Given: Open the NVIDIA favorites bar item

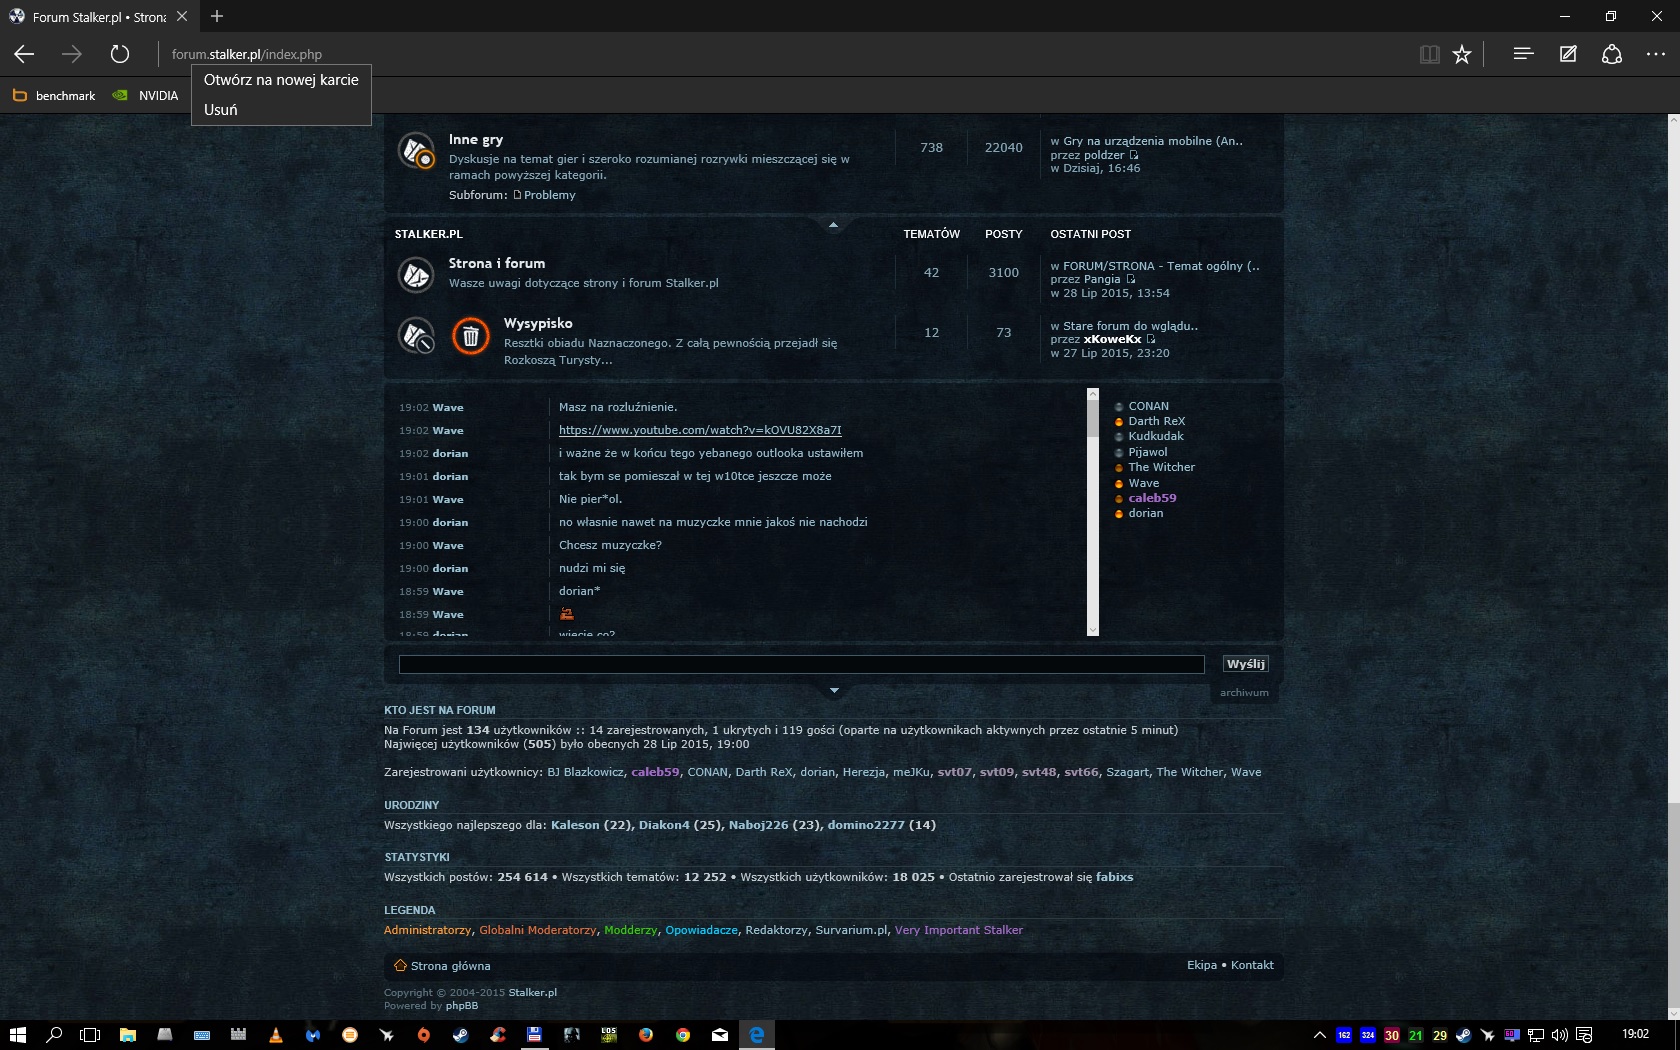Looking at the screenshot, I should [146, 96].
